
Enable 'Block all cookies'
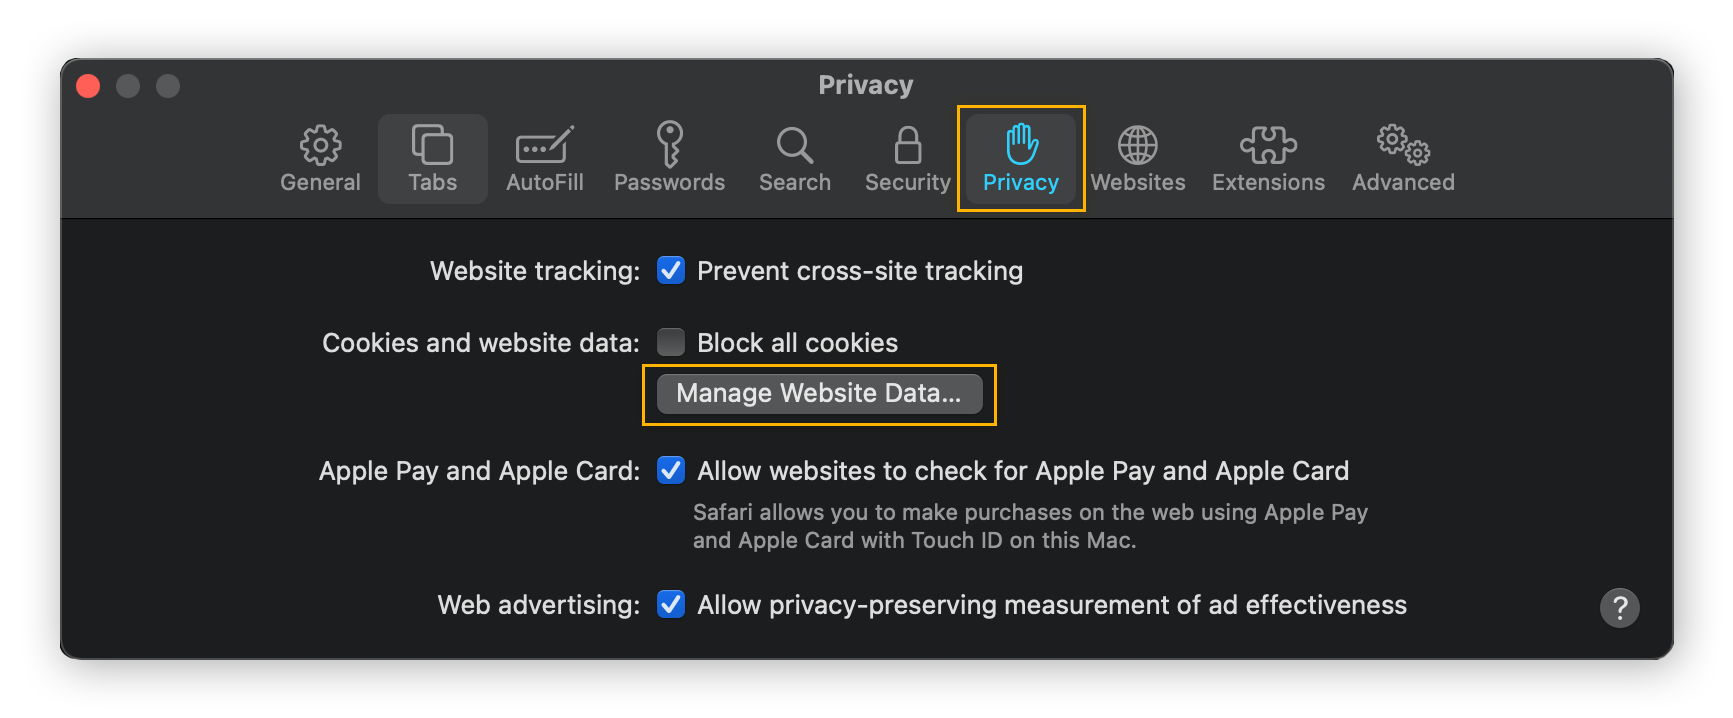click(x=670, y=342)
